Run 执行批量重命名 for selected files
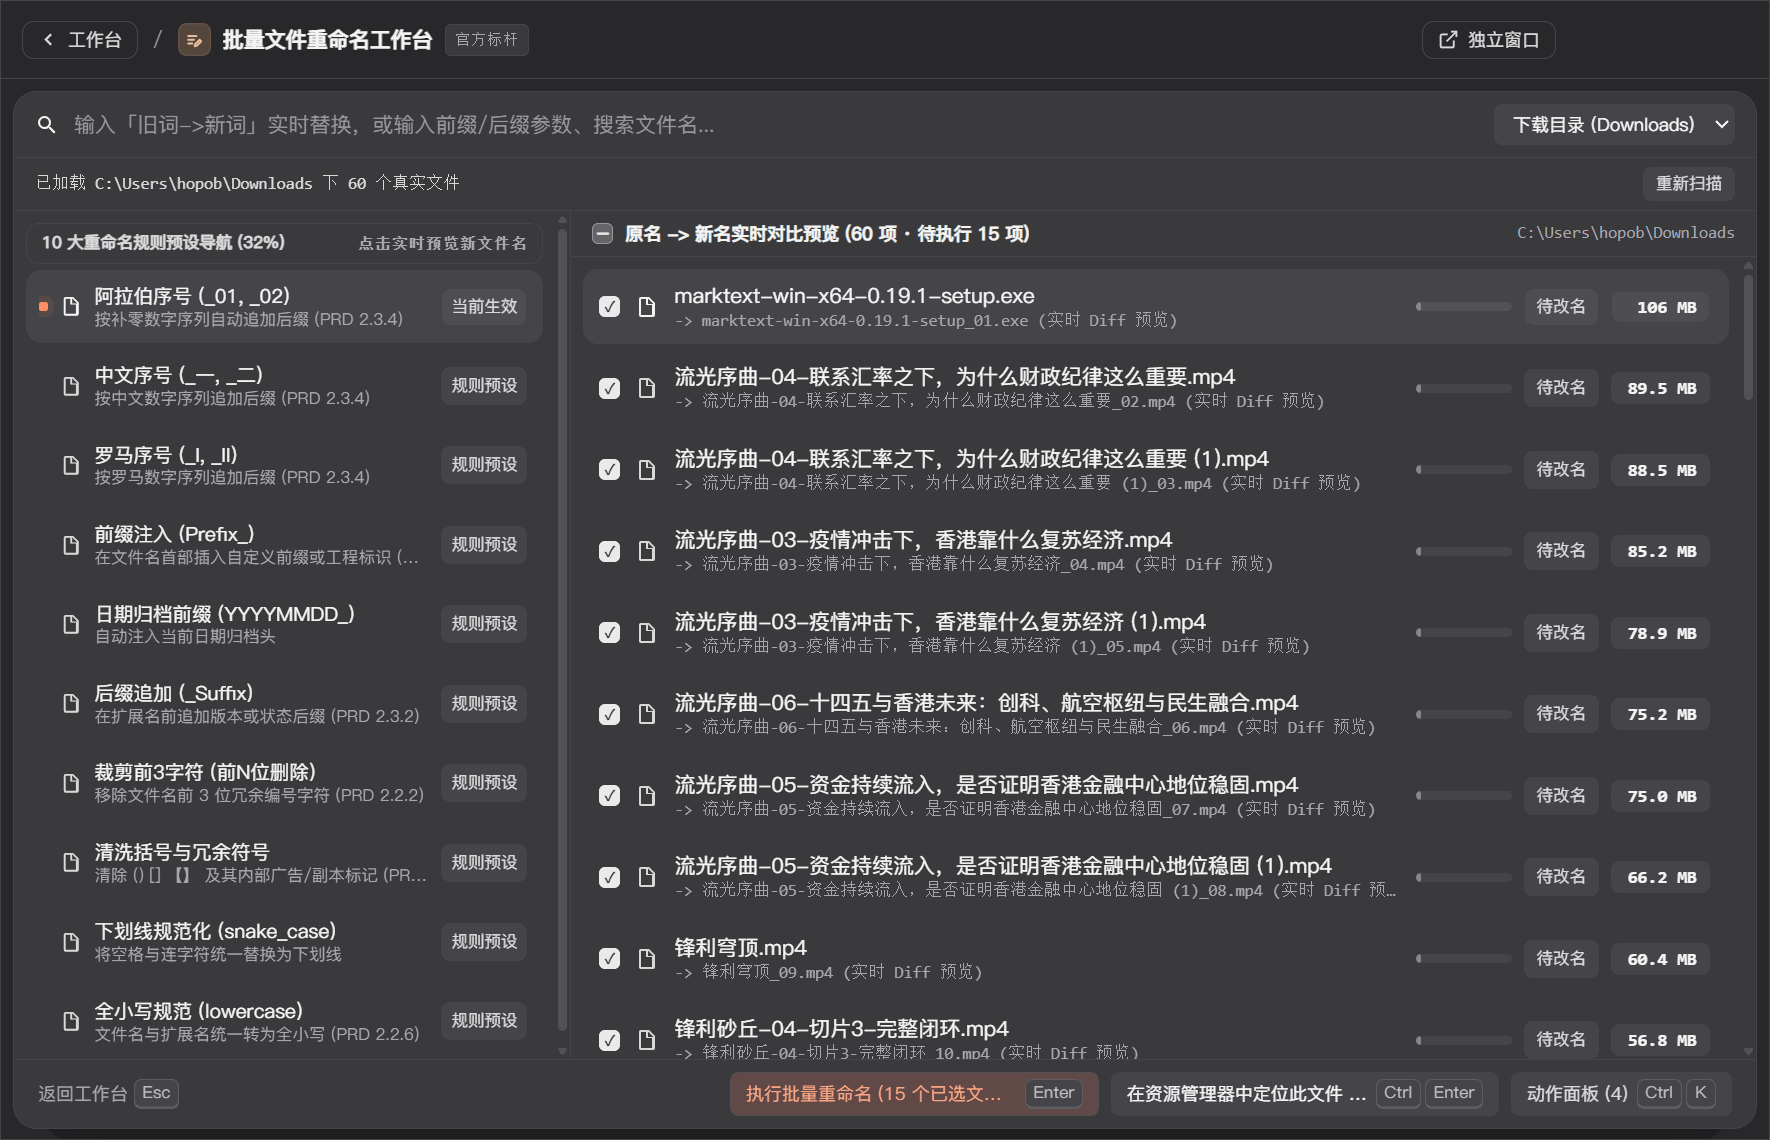The image size is (1770, 1140). click(x=914, y=1093)
